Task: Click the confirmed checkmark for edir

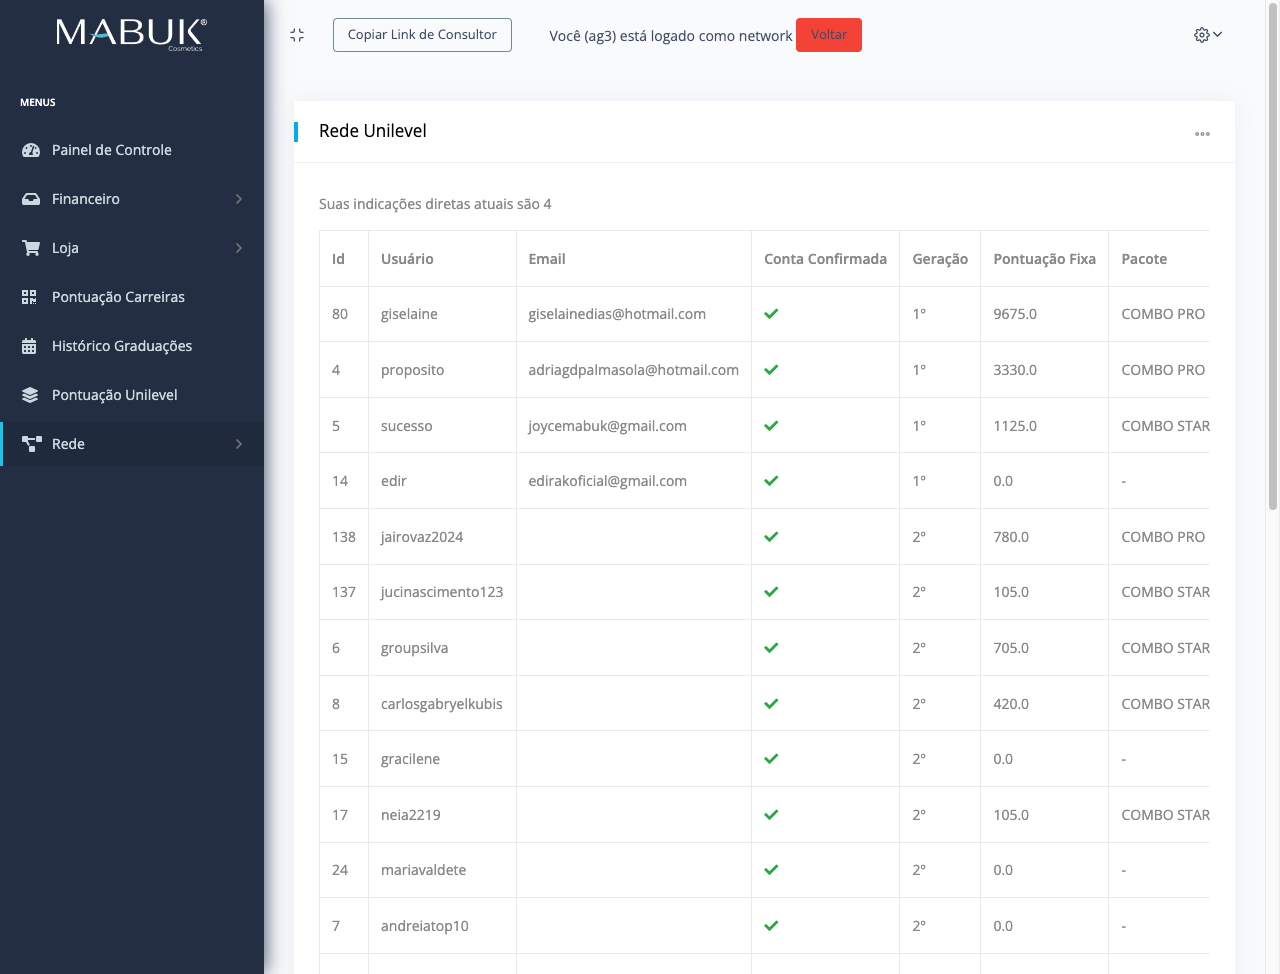Action: tap(771, 481)
